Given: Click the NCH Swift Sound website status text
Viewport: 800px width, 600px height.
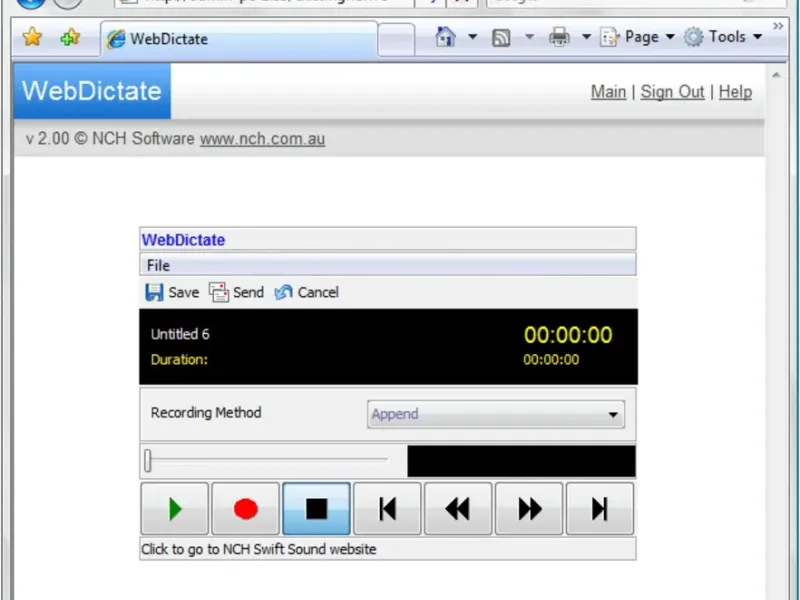Looking at the screenshot, I should point(259,549).
